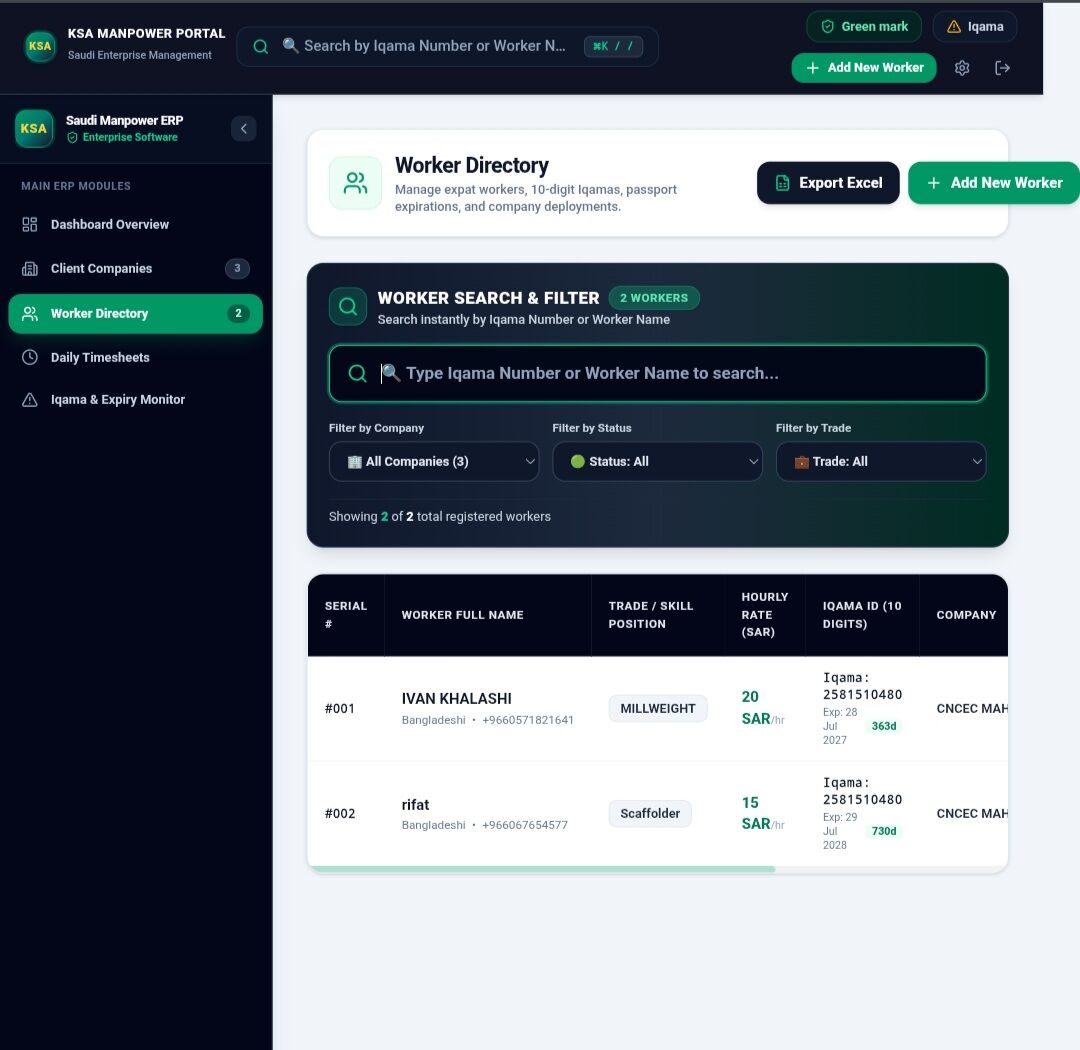Click the COMPANY column header
The image size is (1080, 1050).
(x=966, y=615)
